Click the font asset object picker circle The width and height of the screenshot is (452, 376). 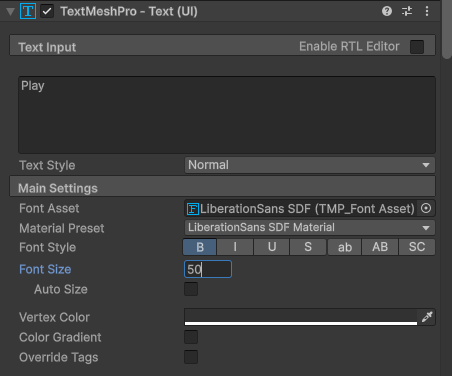(x=426, y=208)
